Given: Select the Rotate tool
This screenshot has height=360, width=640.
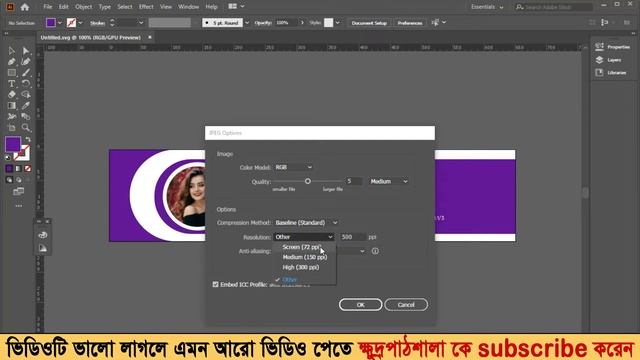Looking at the screenshot, I should click(x=26, y=84).
